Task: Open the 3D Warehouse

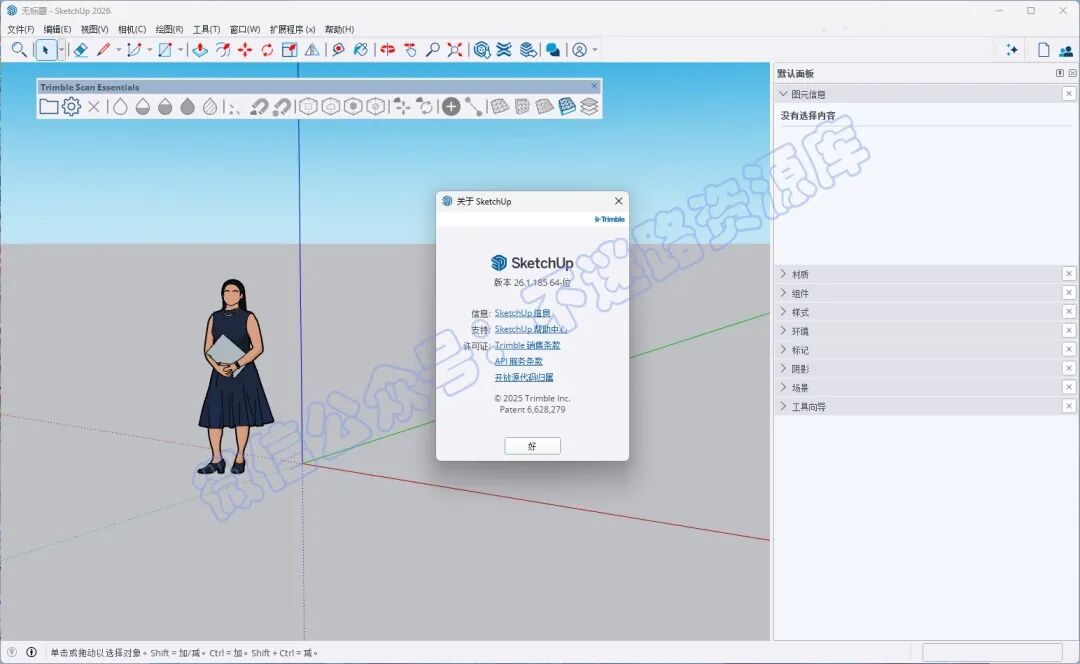Action: (x=482, y=50)
